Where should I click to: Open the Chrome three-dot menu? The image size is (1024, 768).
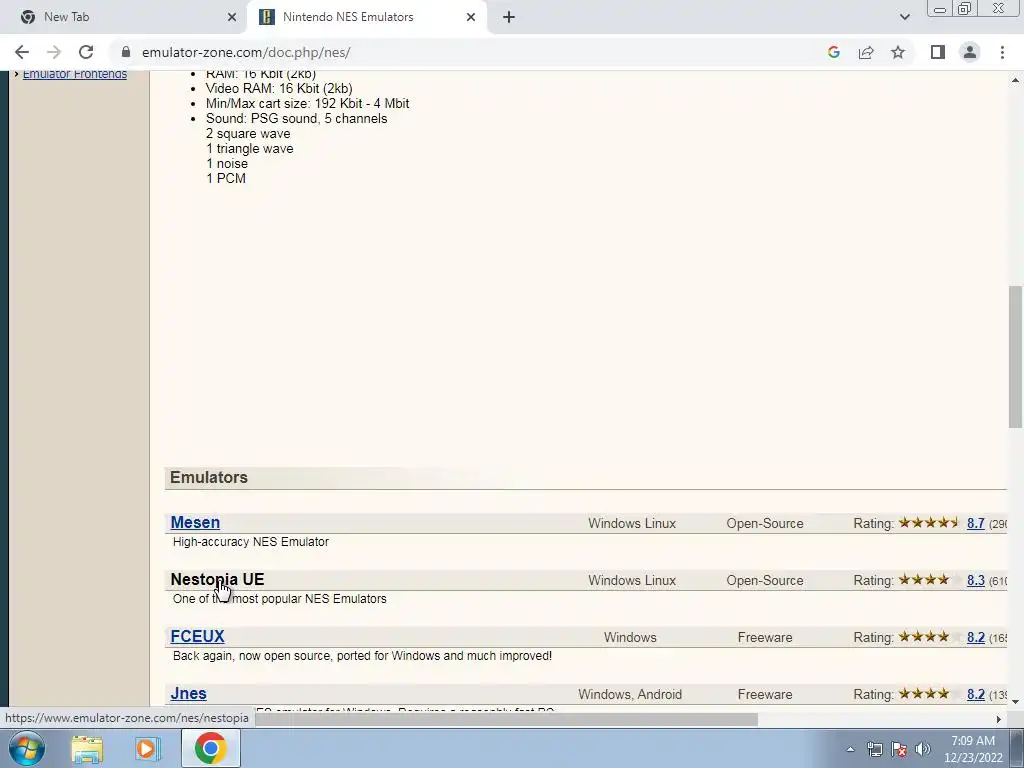(x=1002, y=52)
